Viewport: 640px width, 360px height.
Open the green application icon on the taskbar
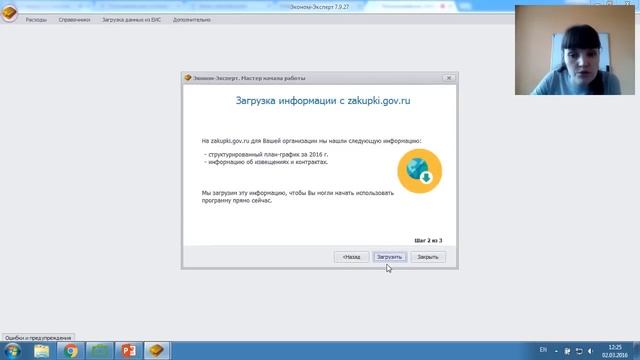100,351
